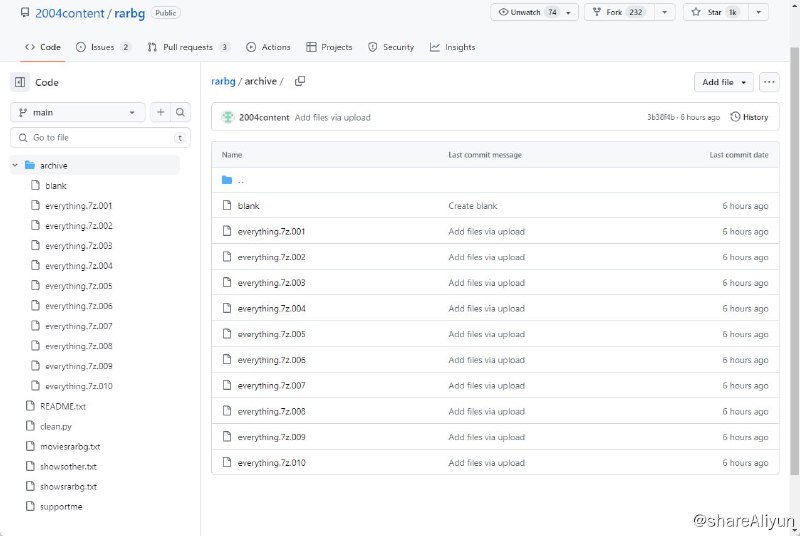Open everything.7z.003 in the file table
The width and height of the screenshot is (800, 536).
pyautogui.click(x=271, y=283)
